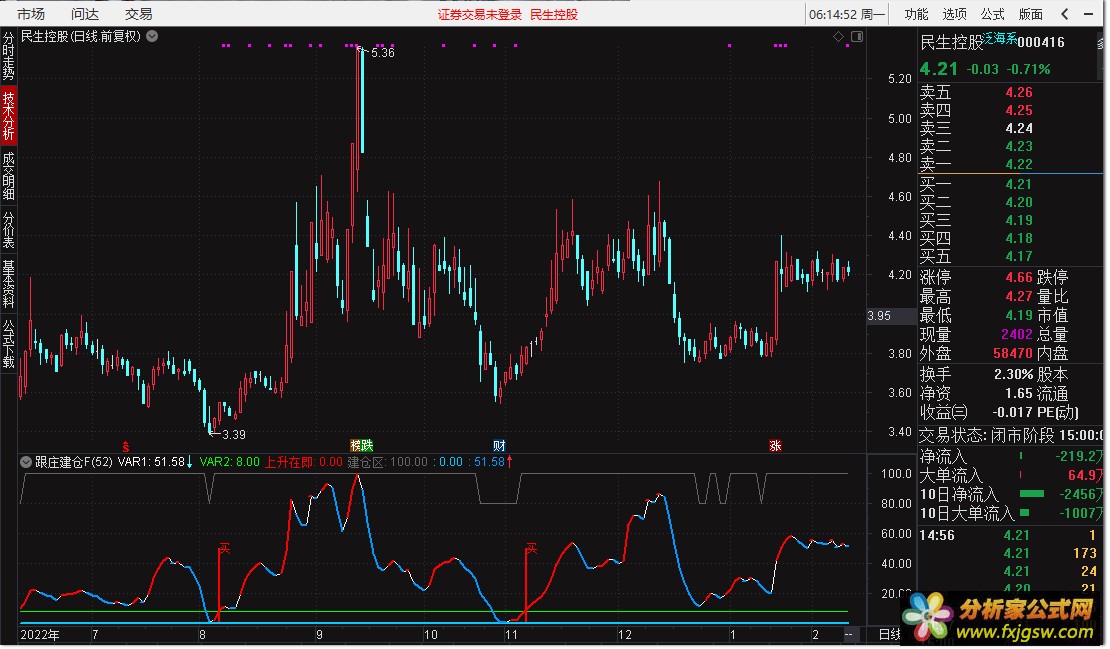Expand dropdown beside 跟庄建仓F(52) indicator
The image size is (1110, 649).
pos(26,462)
